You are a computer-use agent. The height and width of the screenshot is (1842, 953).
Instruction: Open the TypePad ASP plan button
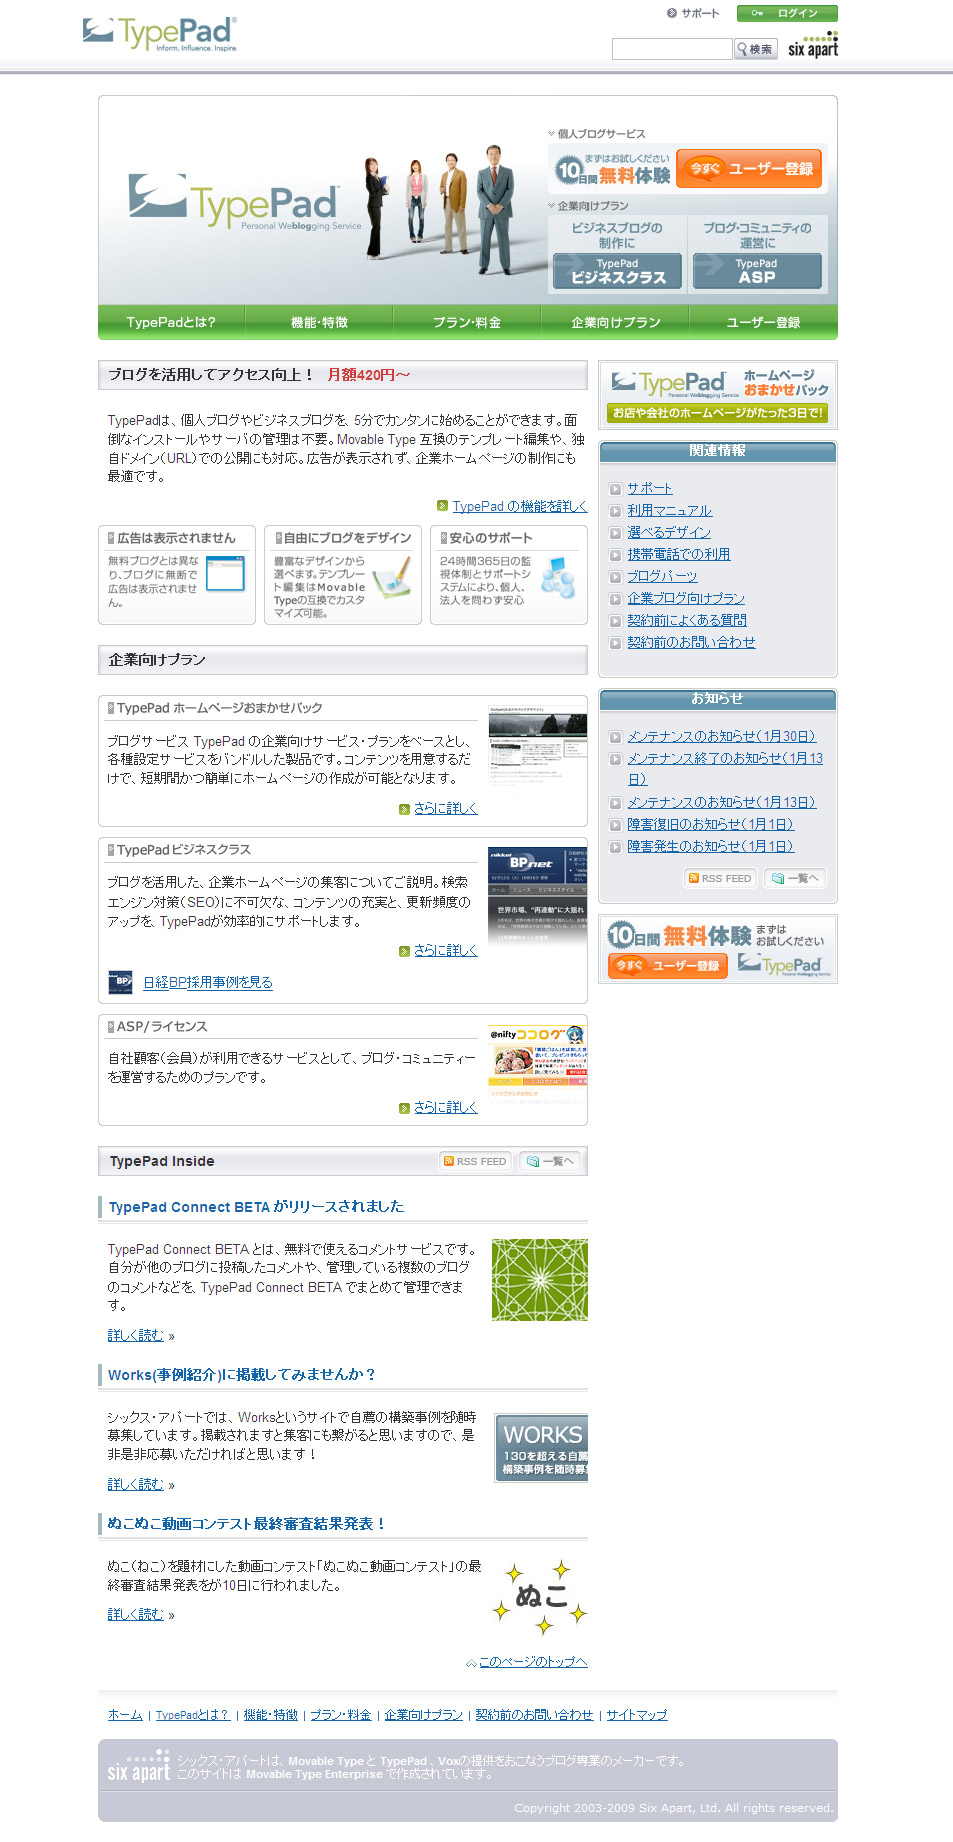(757, 271)
